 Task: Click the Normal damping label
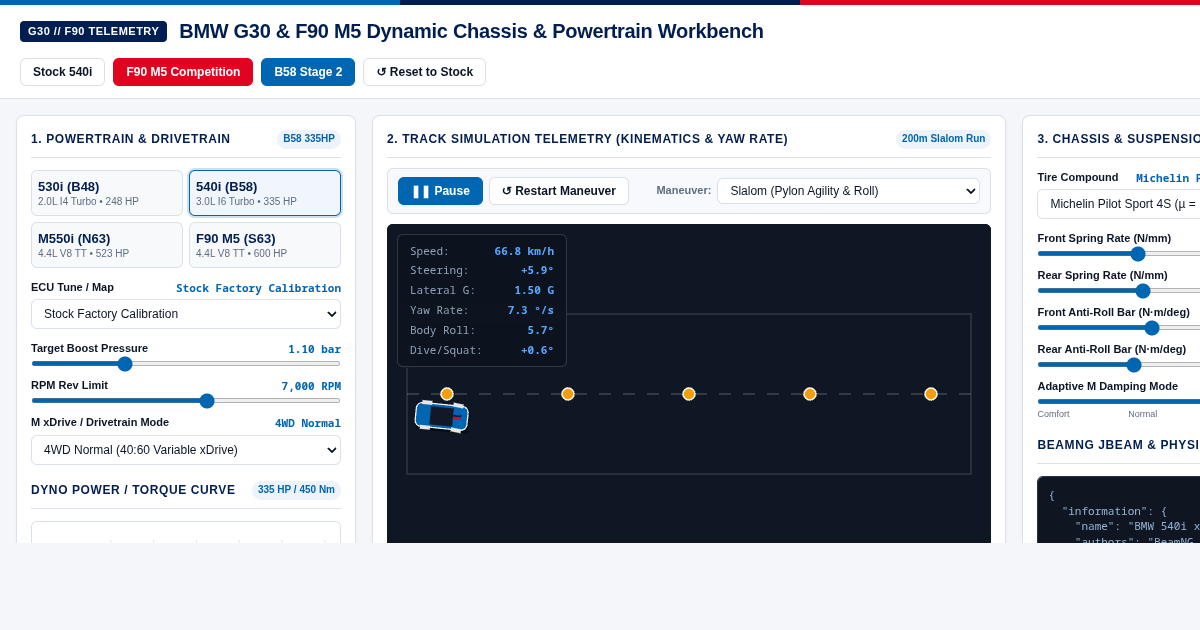1143,414
